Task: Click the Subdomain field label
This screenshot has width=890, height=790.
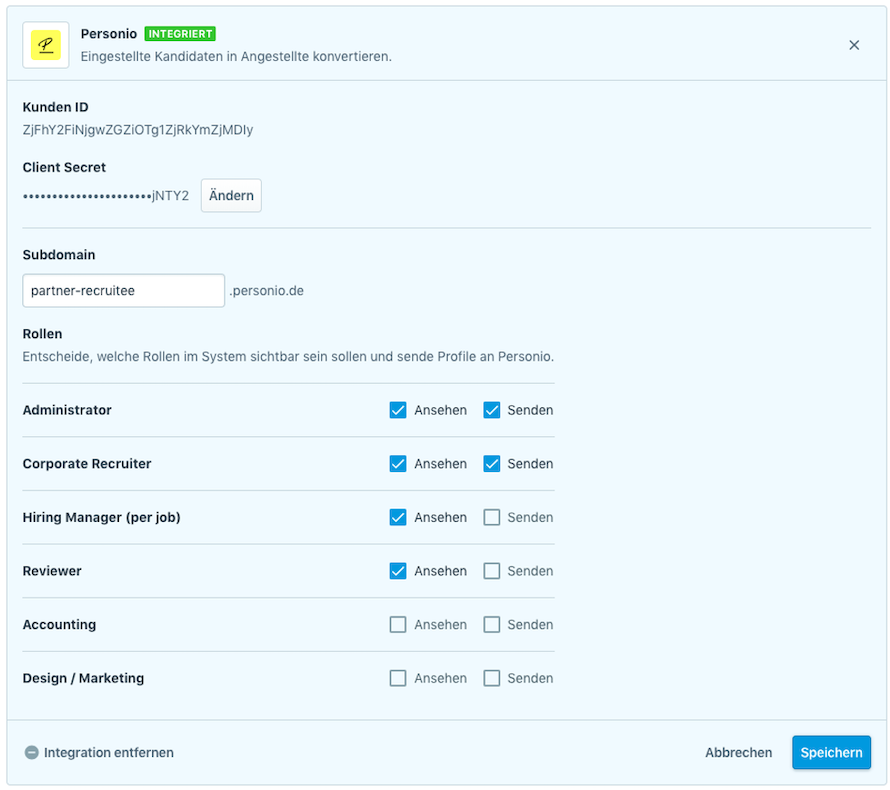Action: (59, 255)
